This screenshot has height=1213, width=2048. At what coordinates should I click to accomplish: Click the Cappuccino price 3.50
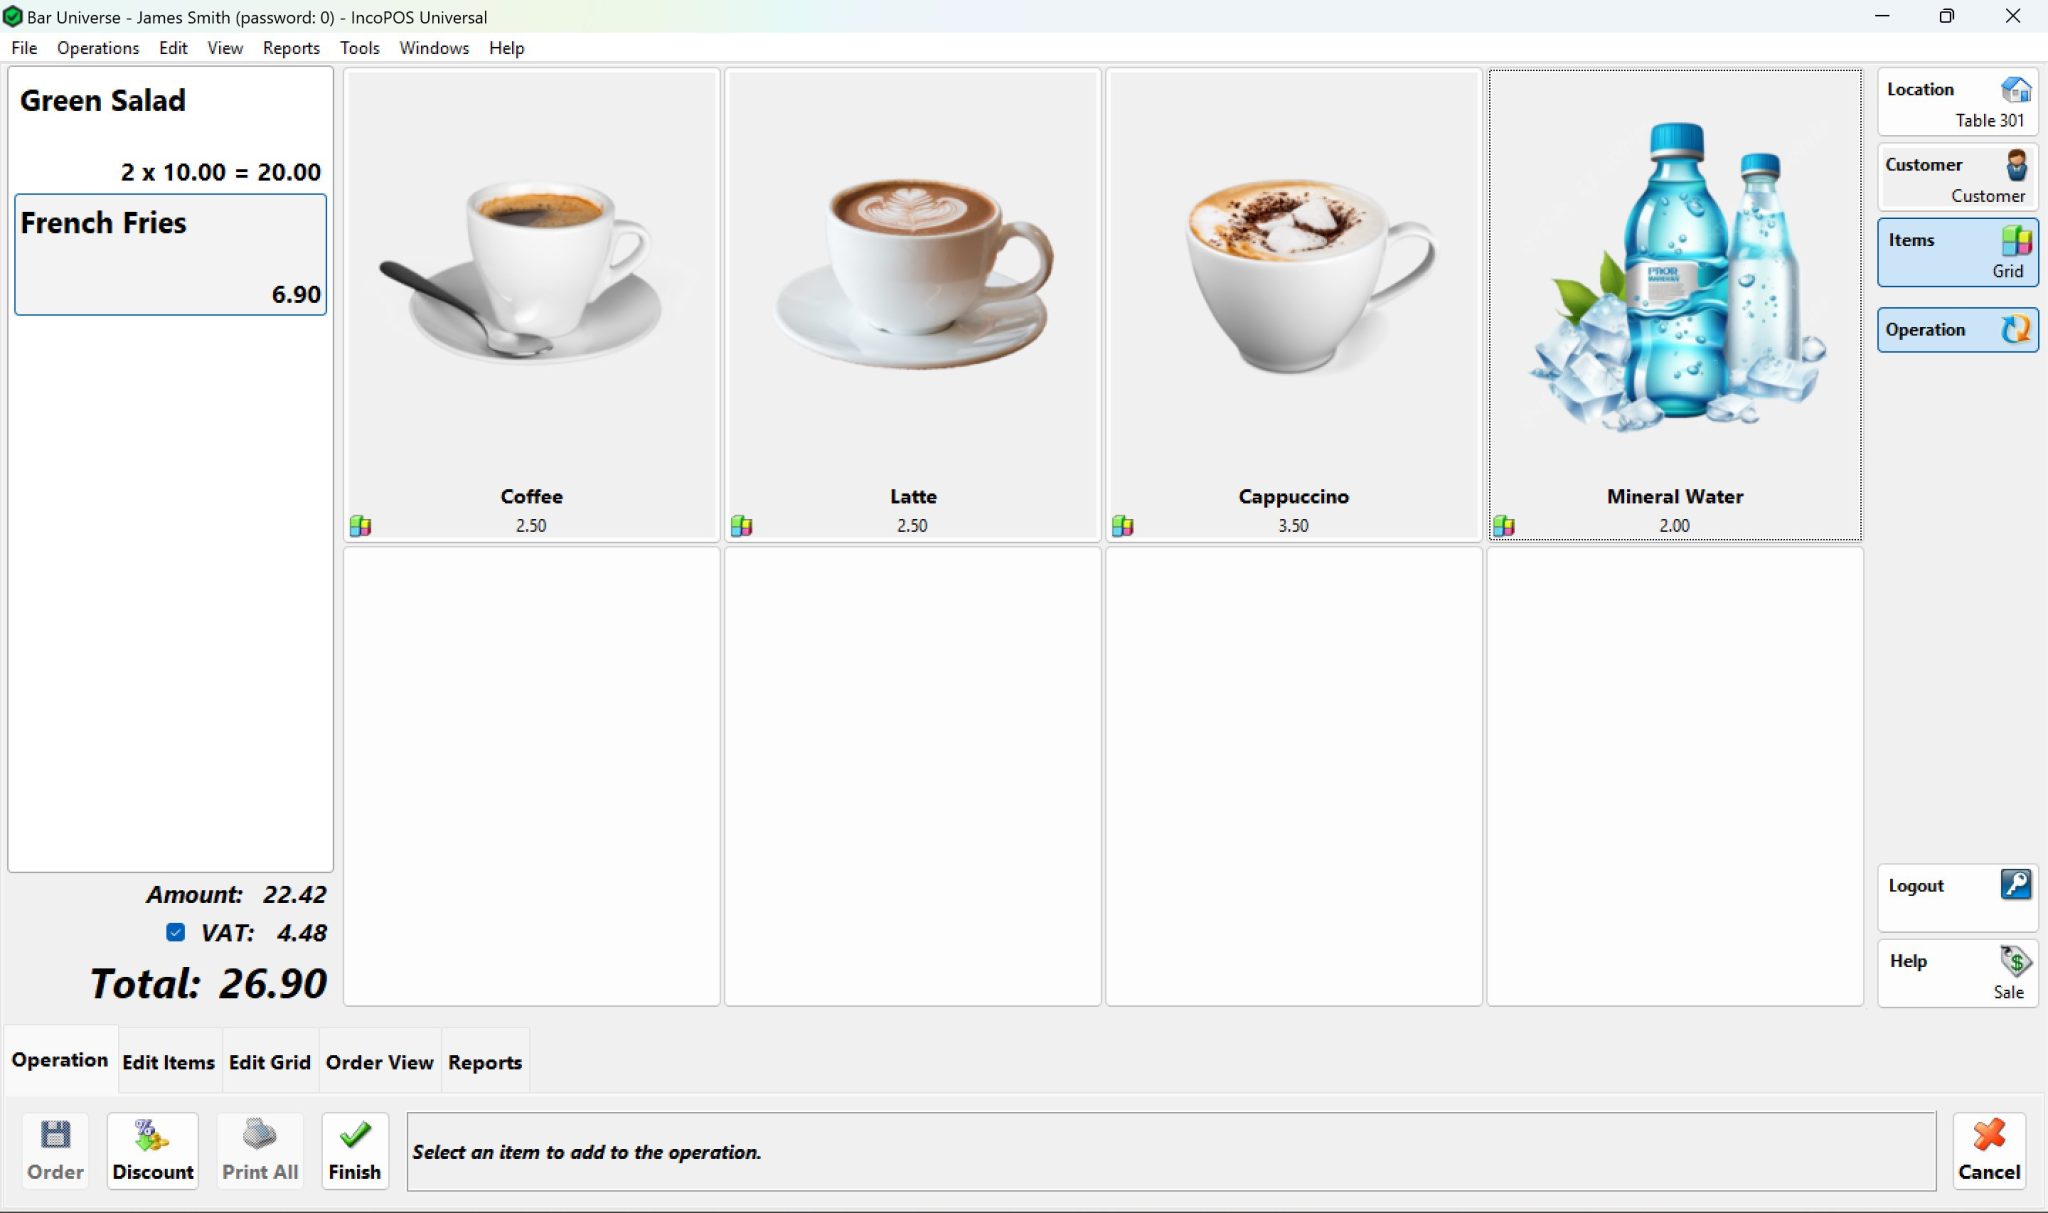(1293, 526)
